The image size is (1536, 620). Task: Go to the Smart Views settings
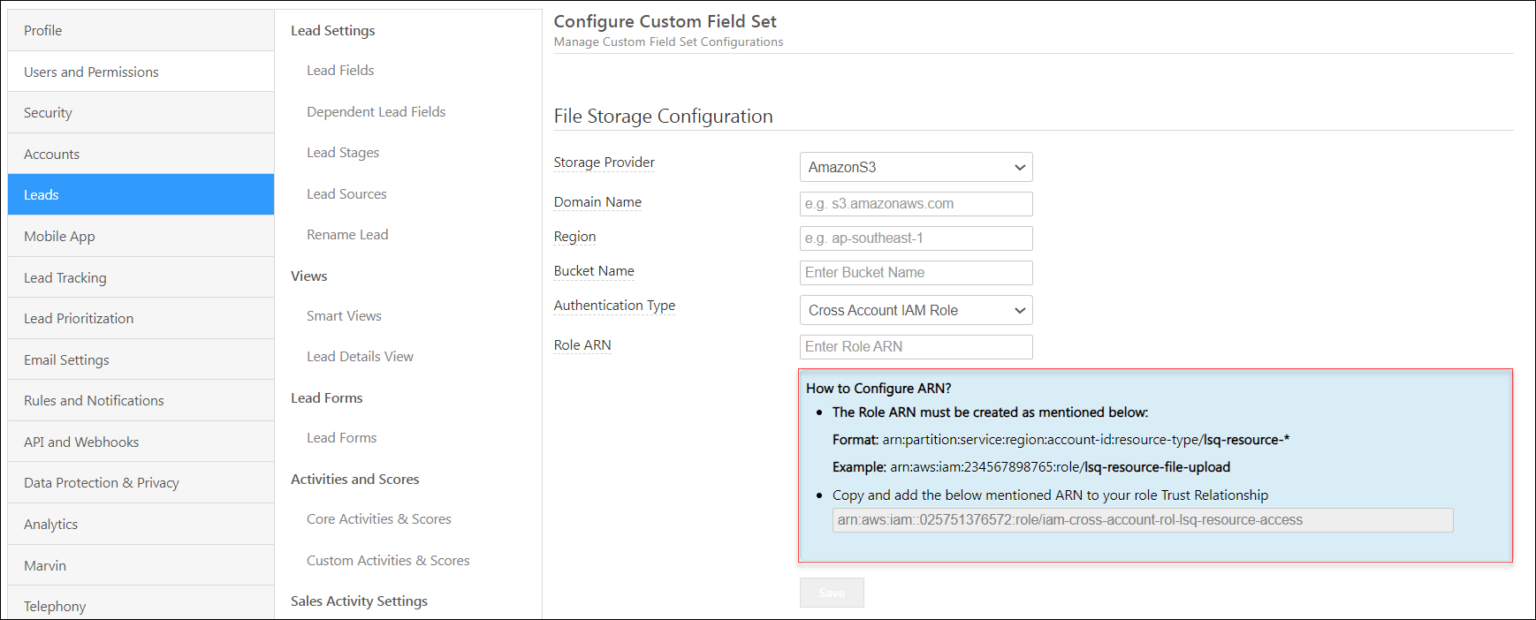click(344, 315)
